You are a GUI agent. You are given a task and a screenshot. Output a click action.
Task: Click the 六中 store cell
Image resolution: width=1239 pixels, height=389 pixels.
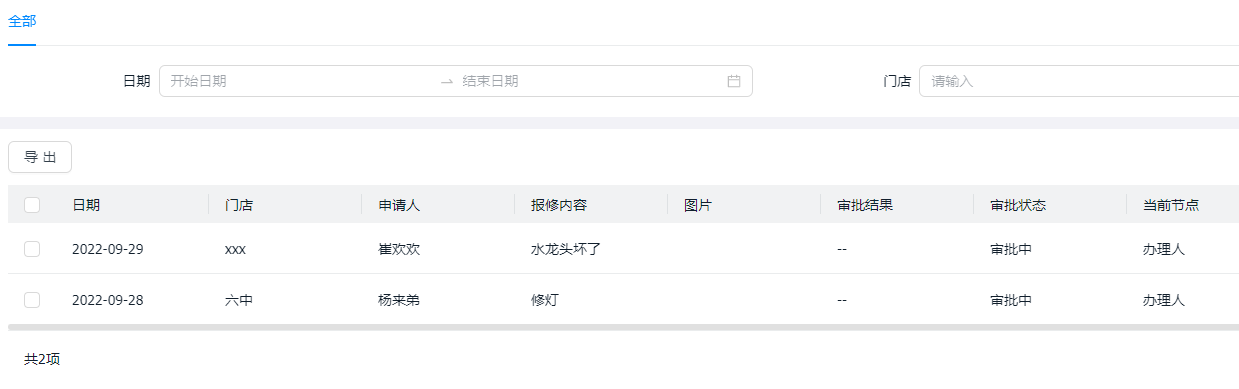click(239, 299)
